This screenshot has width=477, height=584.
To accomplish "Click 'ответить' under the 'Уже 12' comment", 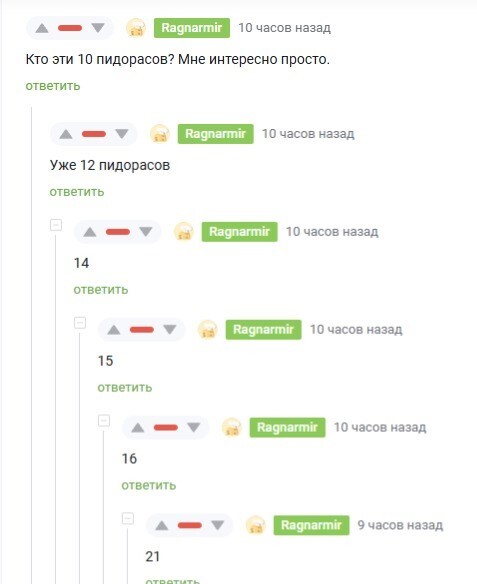I will (x=77, y=192).
